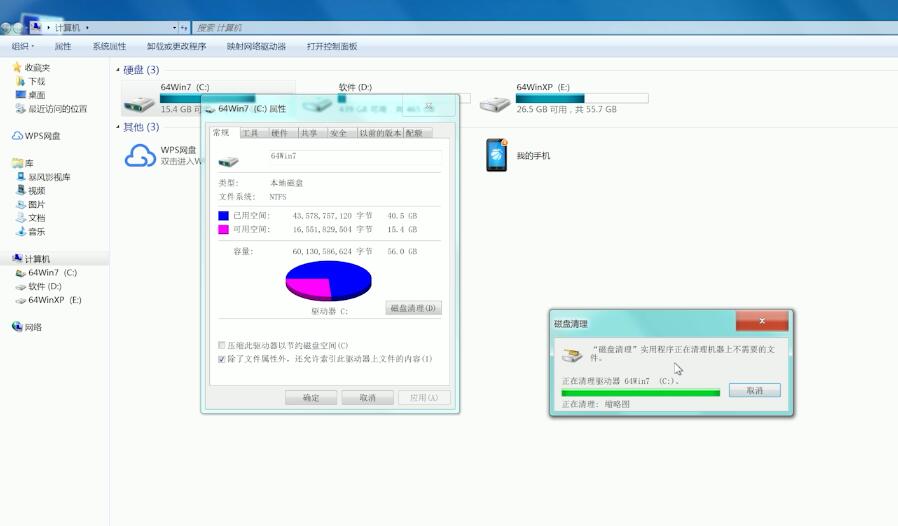Click drive icon in properties title bar
This screenshot has width=898, height=526.
[x=210, y=109]
